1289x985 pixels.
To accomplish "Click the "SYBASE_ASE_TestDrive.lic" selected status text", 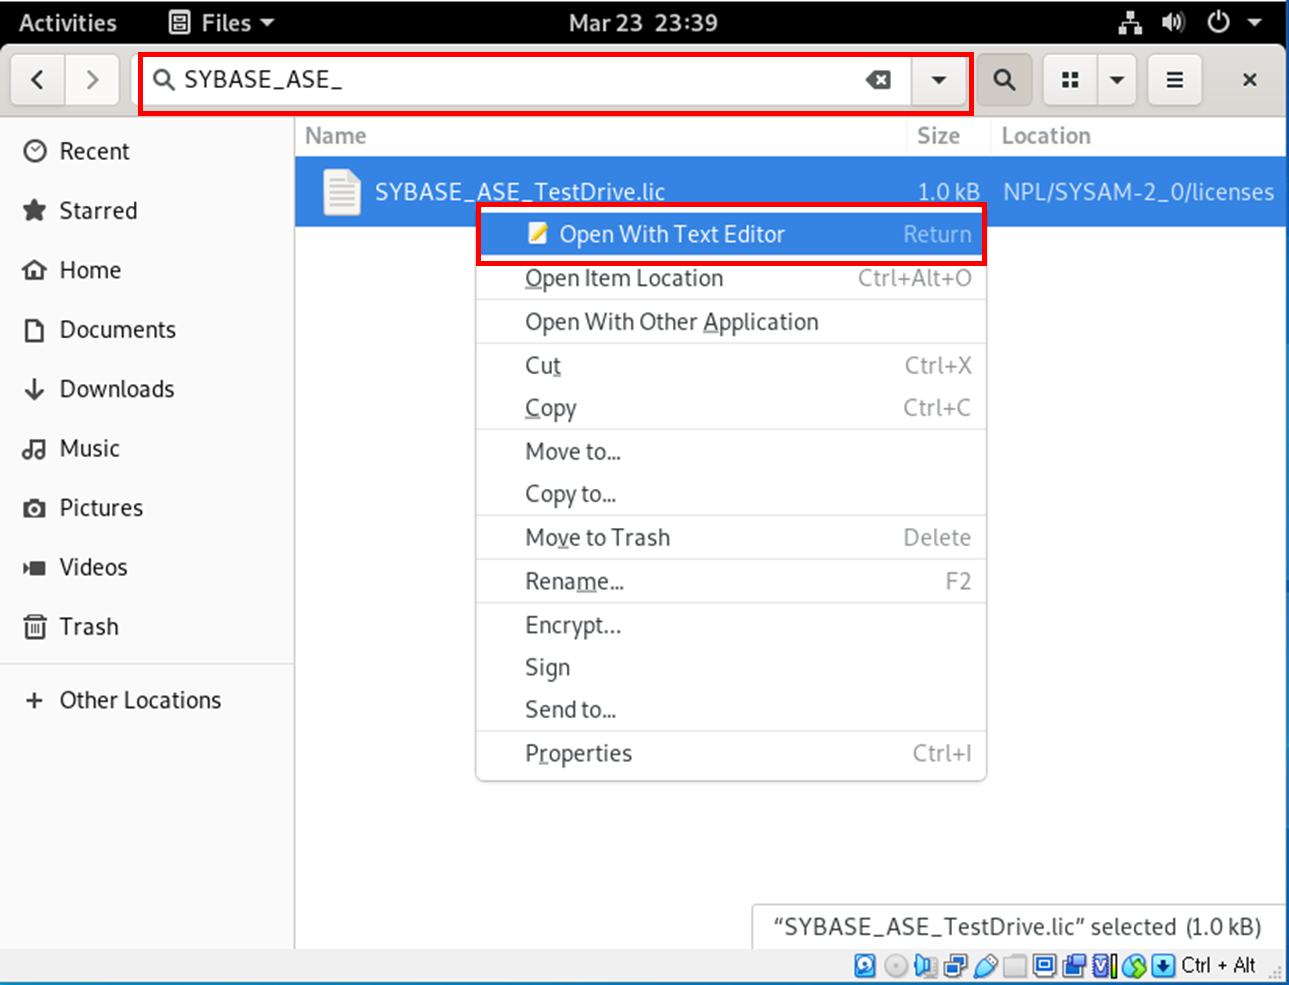I will tap(1017, 927).
